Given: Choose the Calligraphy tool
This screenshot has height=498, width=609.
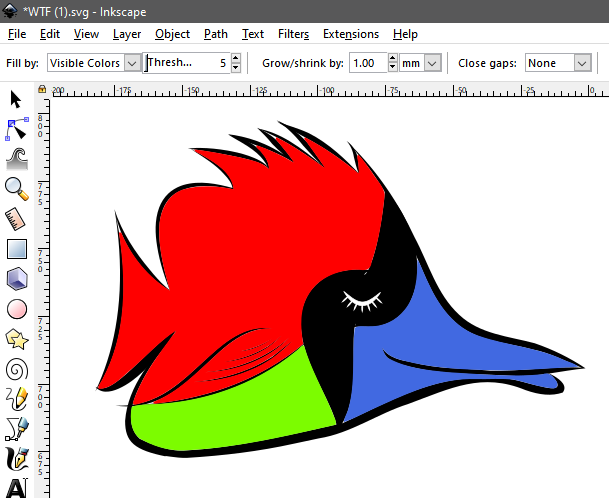Looking at the screenshot, I should [16, 459].
